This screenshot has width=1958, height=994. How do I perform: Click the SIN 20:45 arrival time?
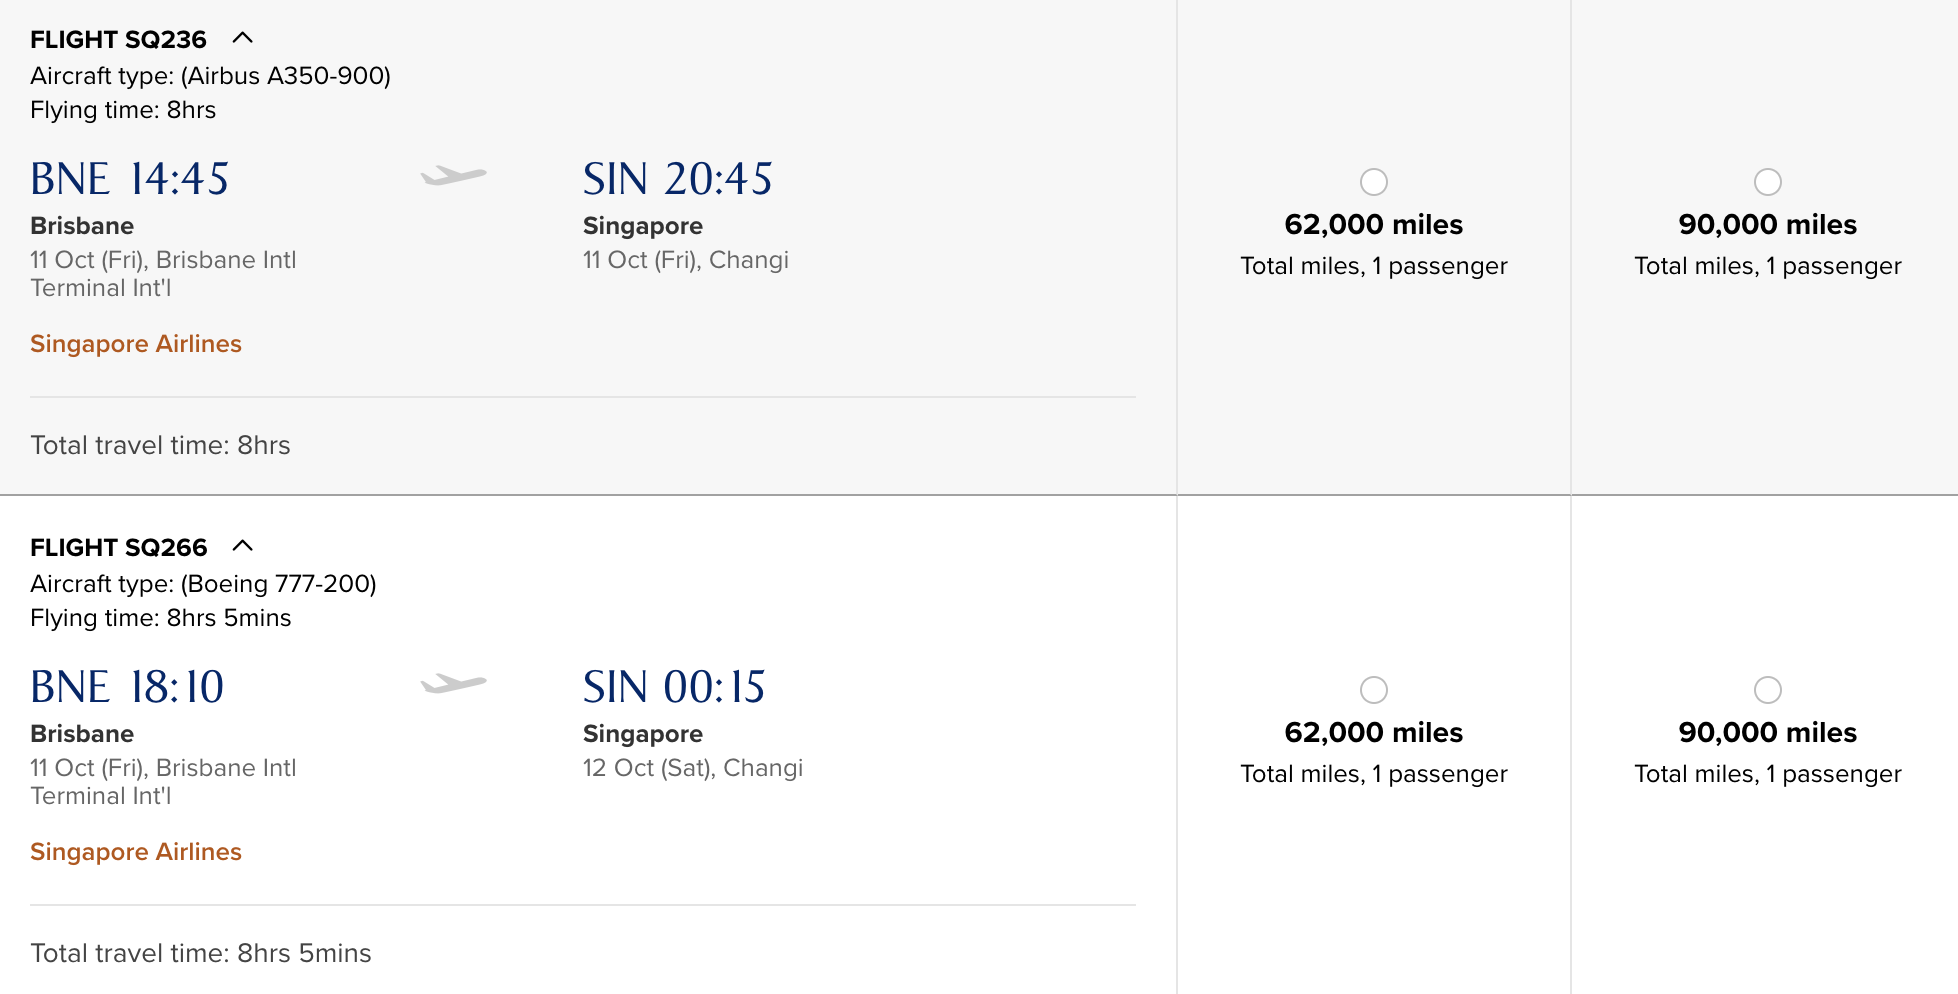(678, 180)
